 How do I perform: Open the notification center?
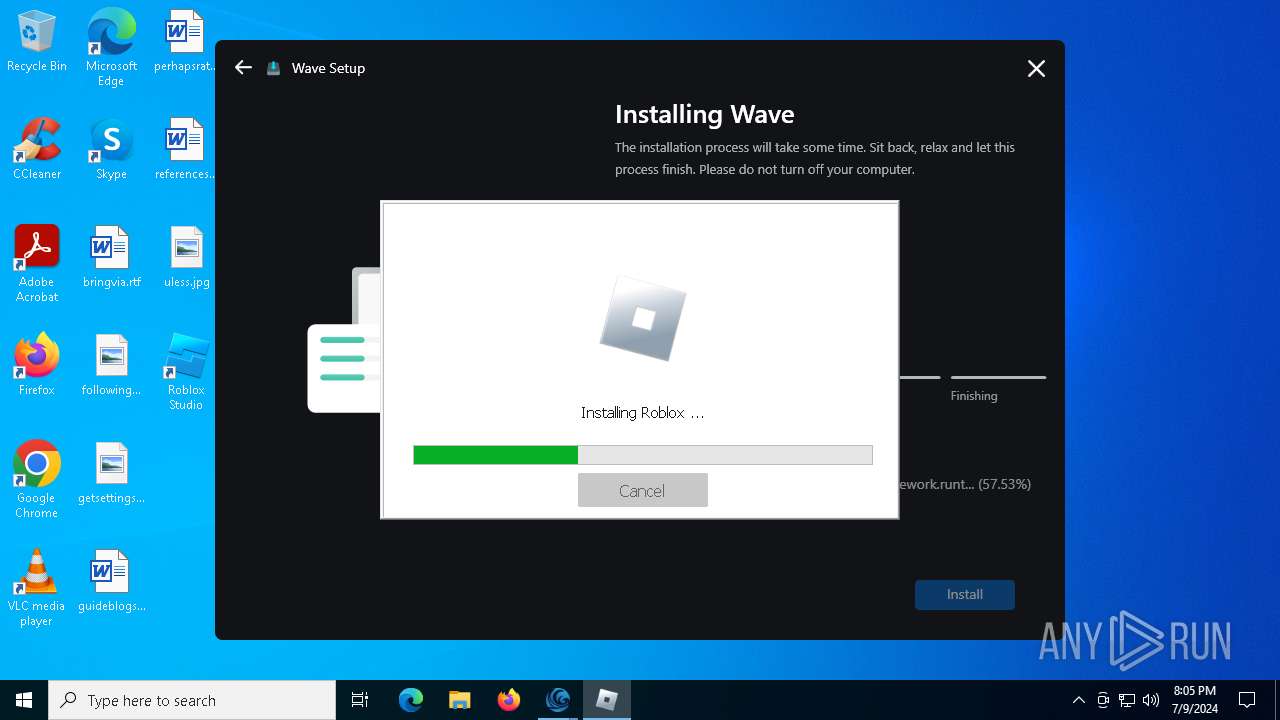click(x=1247, y=700)
